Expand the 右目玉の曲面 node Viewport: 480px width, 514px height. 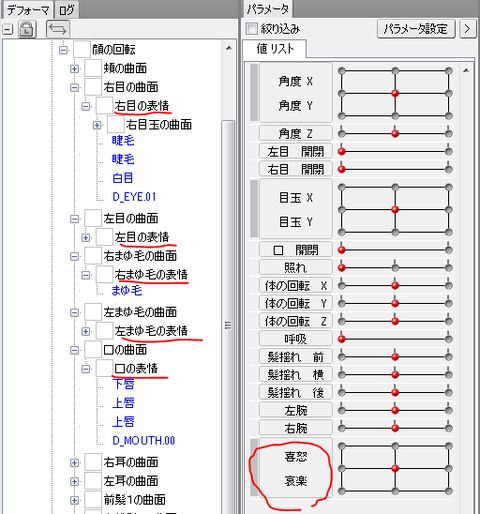(97, 125)
